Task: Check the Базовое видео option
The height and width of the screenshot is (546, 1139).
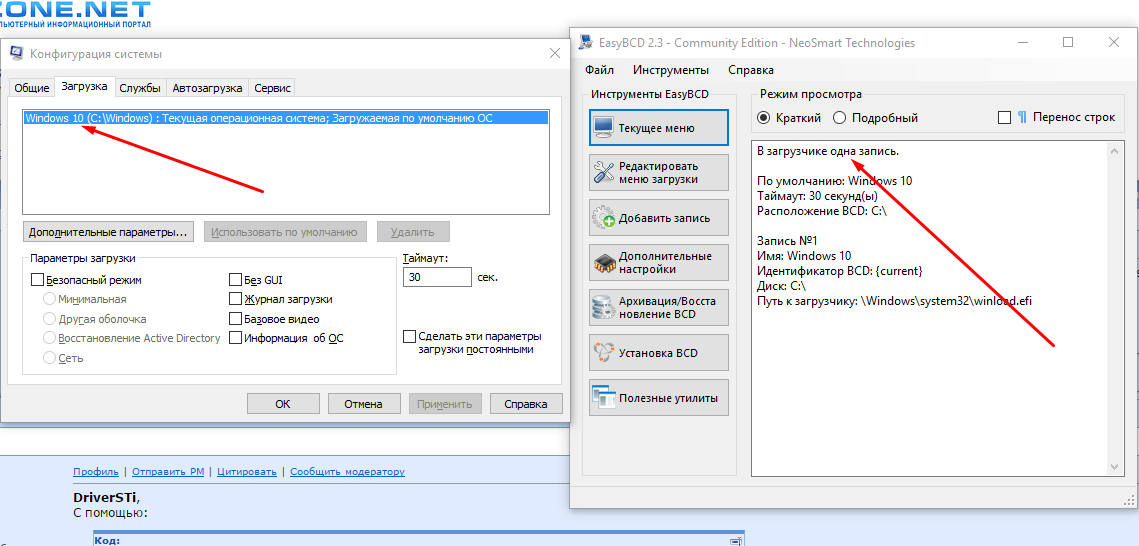Action: [235, 318]
